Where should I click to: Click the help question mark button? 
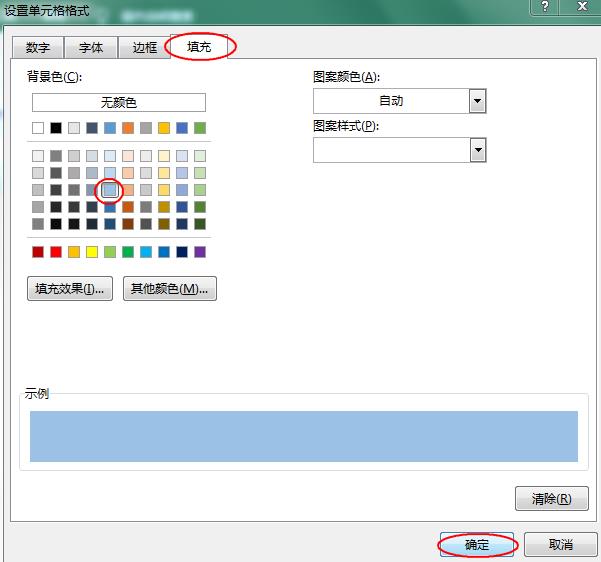coord(544,7)
